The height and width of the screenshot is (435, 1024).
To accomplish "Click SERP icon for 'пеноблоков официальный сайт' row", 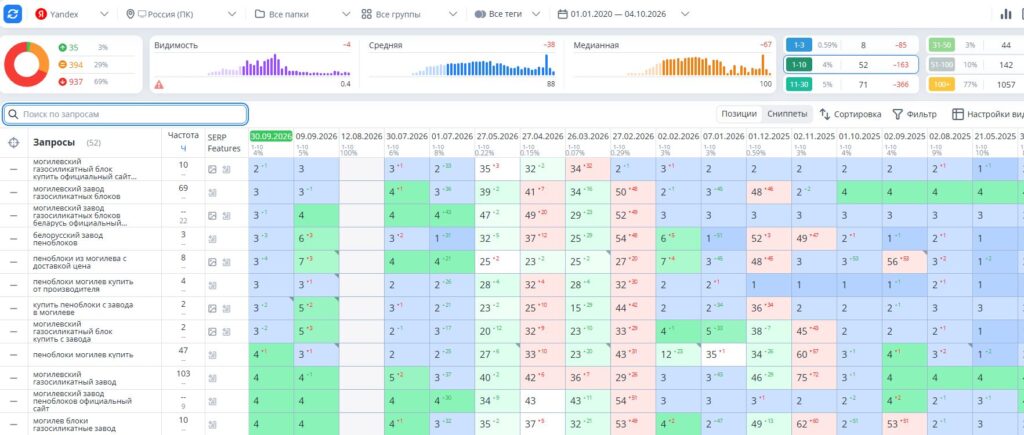I will click(x=212, y=402).
